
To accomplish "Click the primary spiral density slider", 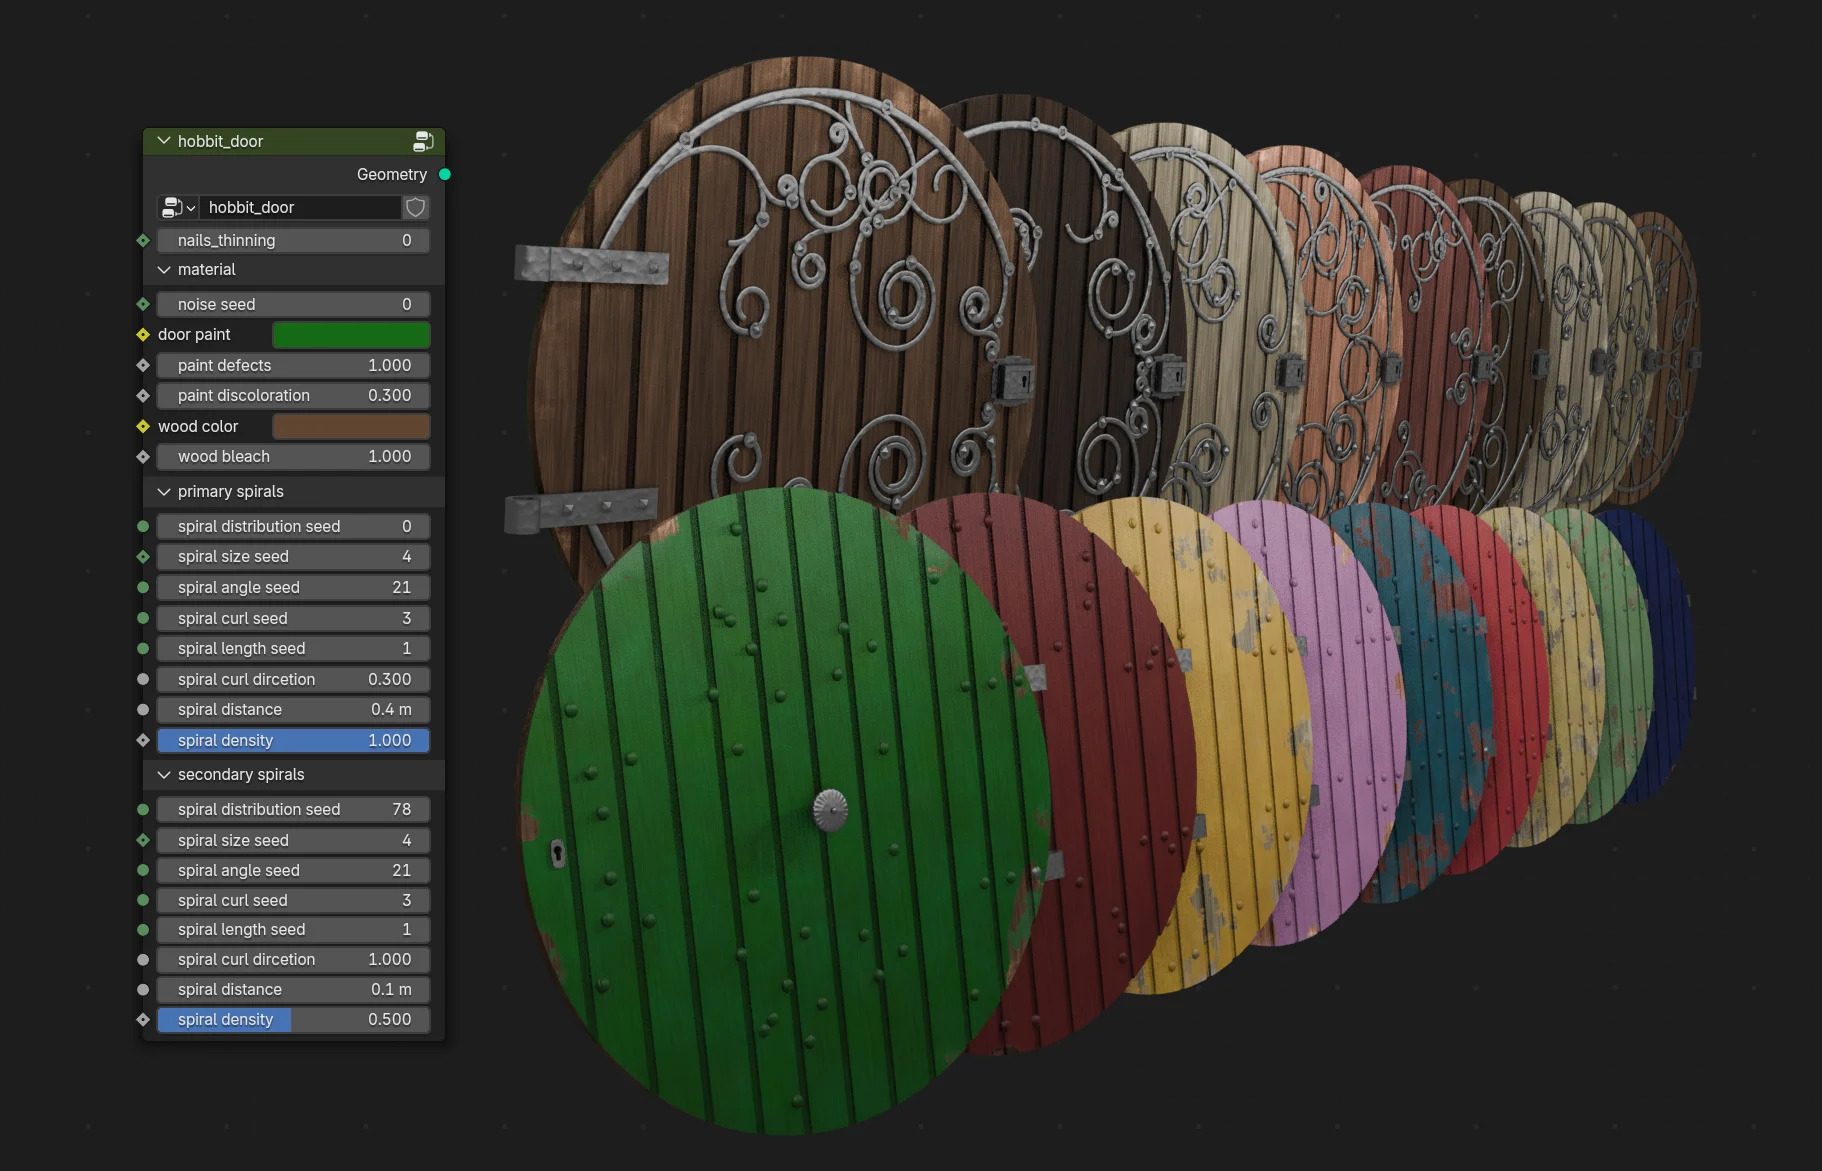I will (x=293, y=740).
